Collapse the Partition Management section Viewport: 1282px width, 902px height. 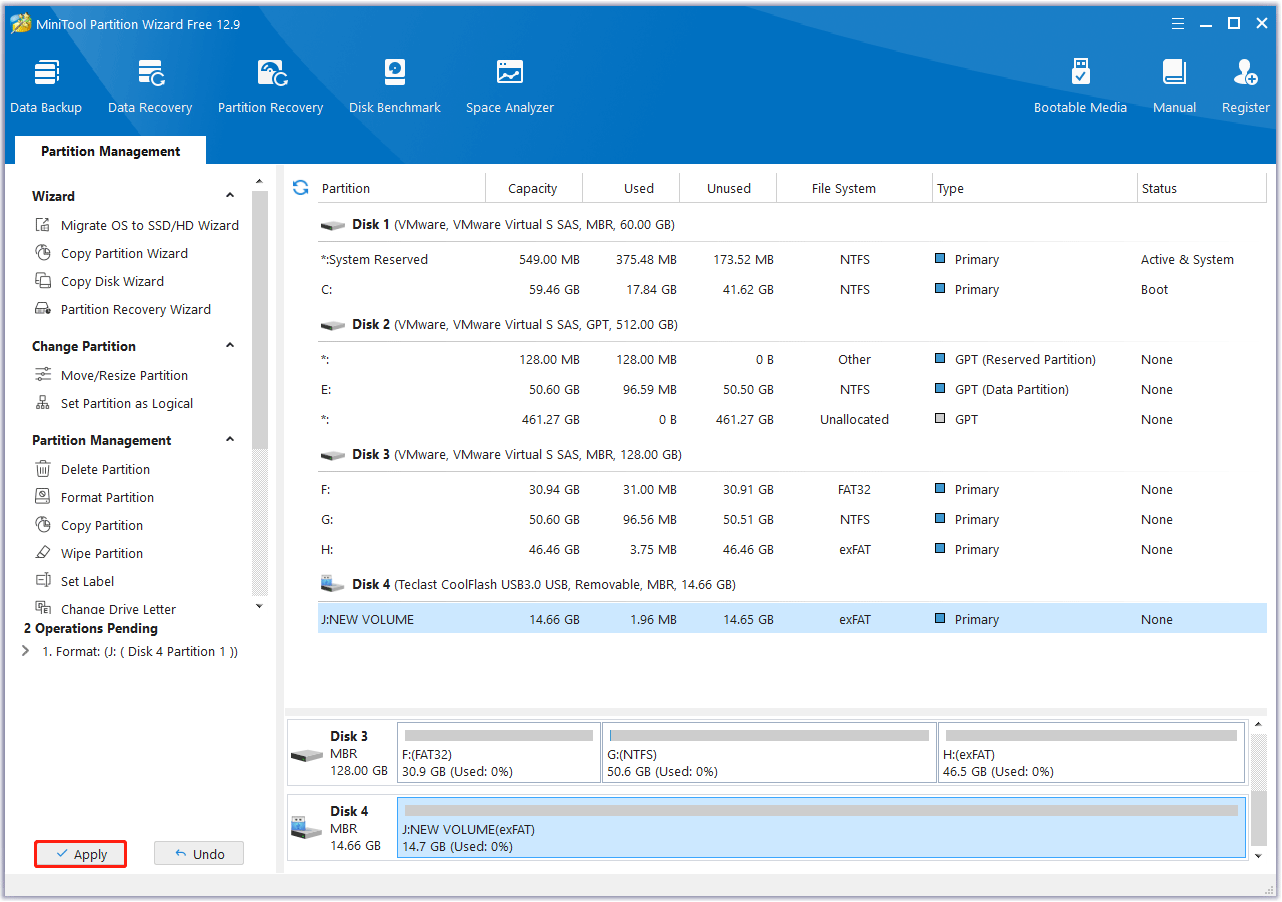pyautogui.click(x=230, y=440)
